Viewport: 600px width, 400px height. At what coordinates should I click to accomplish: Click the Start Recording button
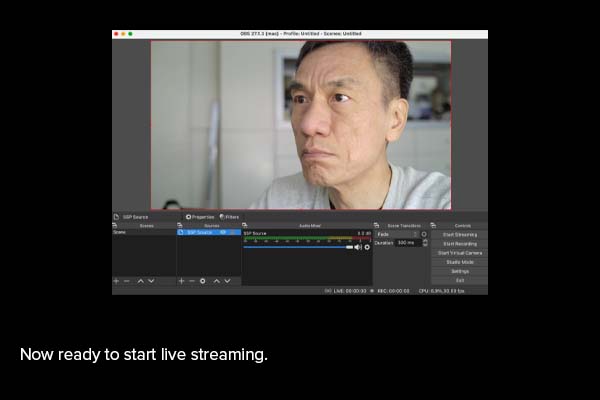pos(459,243)
